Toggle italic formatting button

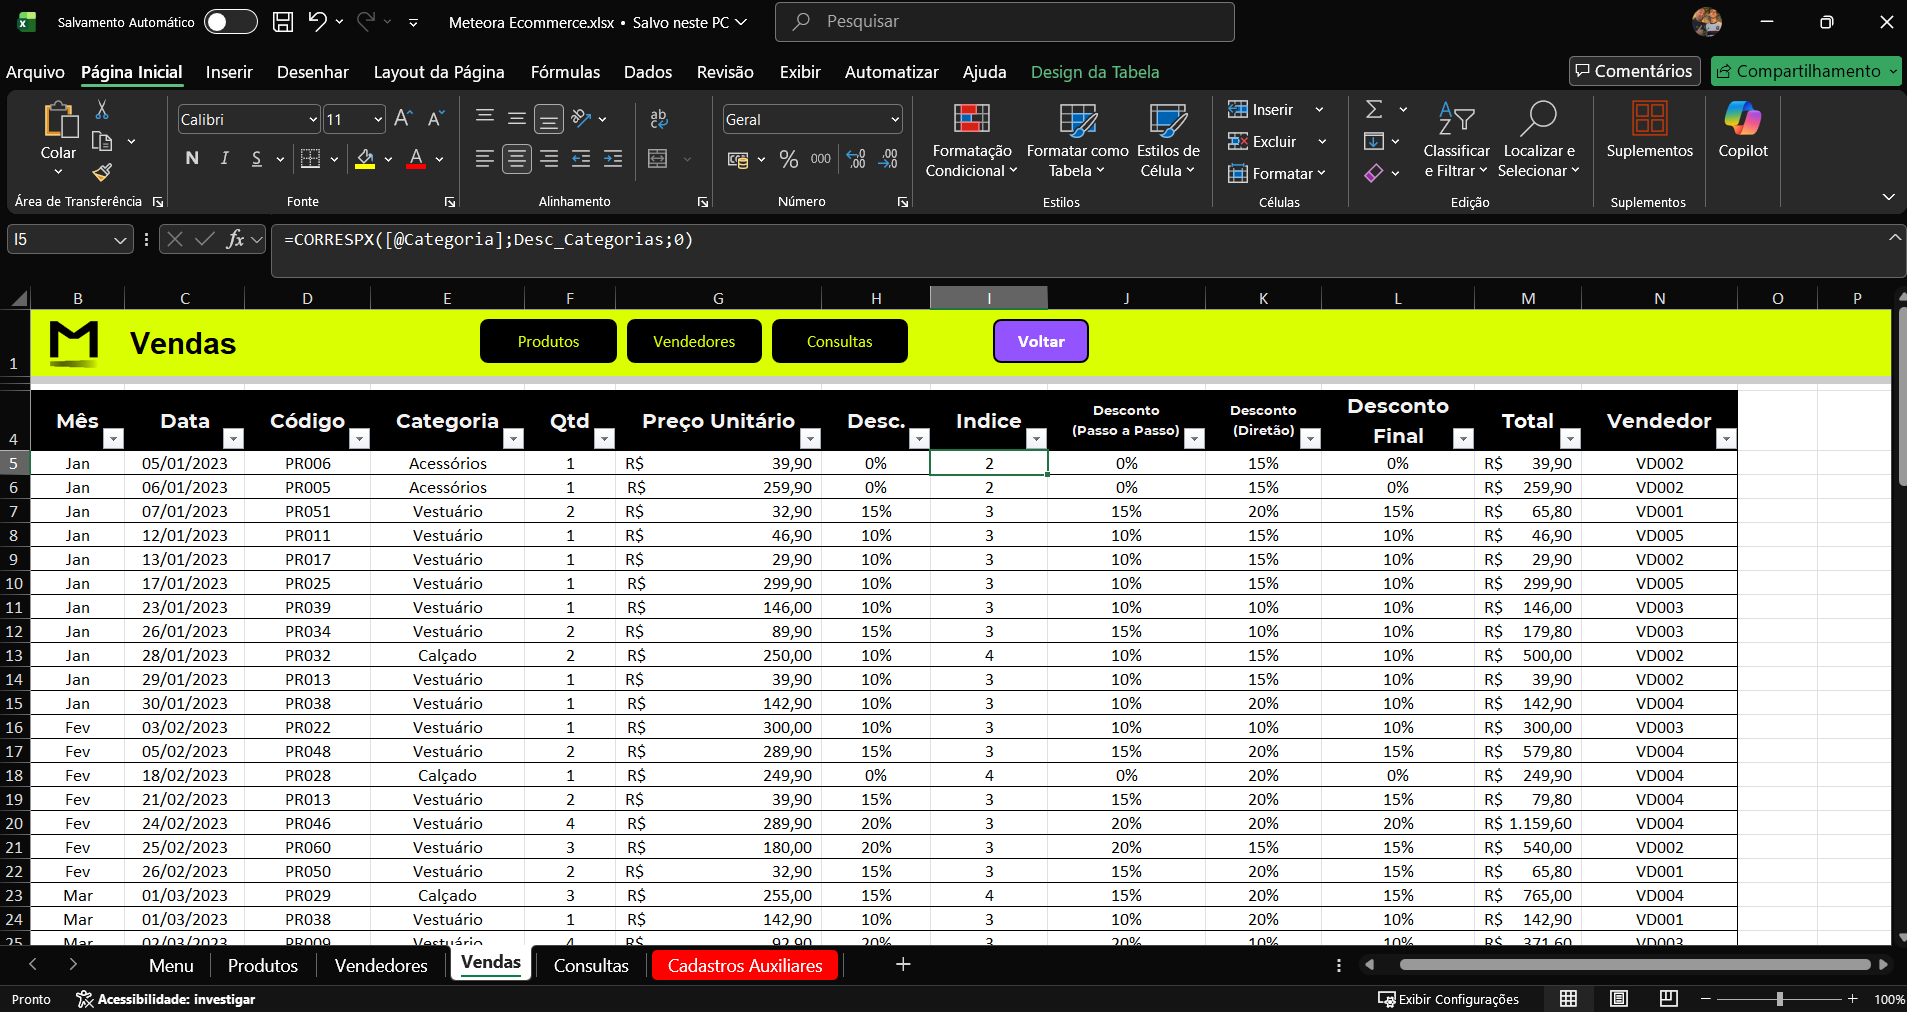point(224,158)
